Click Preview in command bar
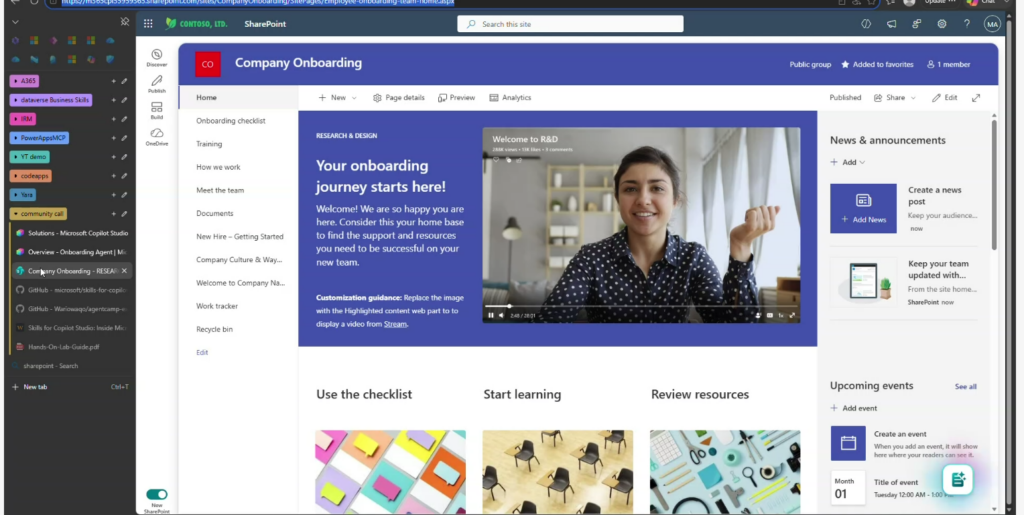The width and height of the screenshot is (1024, 515). point(456,98)
